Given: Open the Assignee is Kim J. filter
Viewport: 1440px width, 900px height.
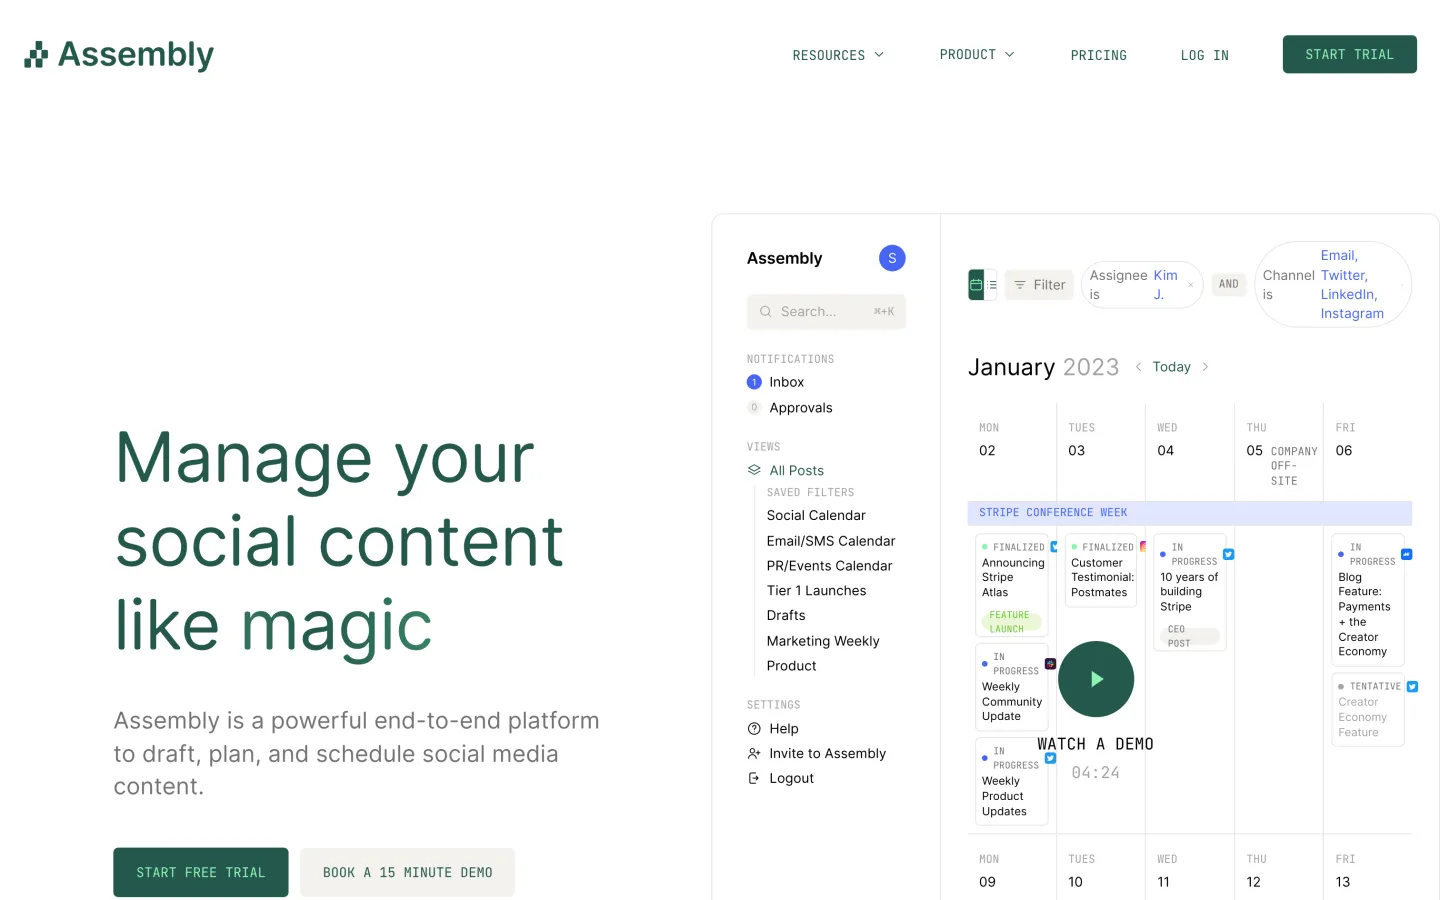Looking at the screenshot, I should click(x=1142, y=285).
